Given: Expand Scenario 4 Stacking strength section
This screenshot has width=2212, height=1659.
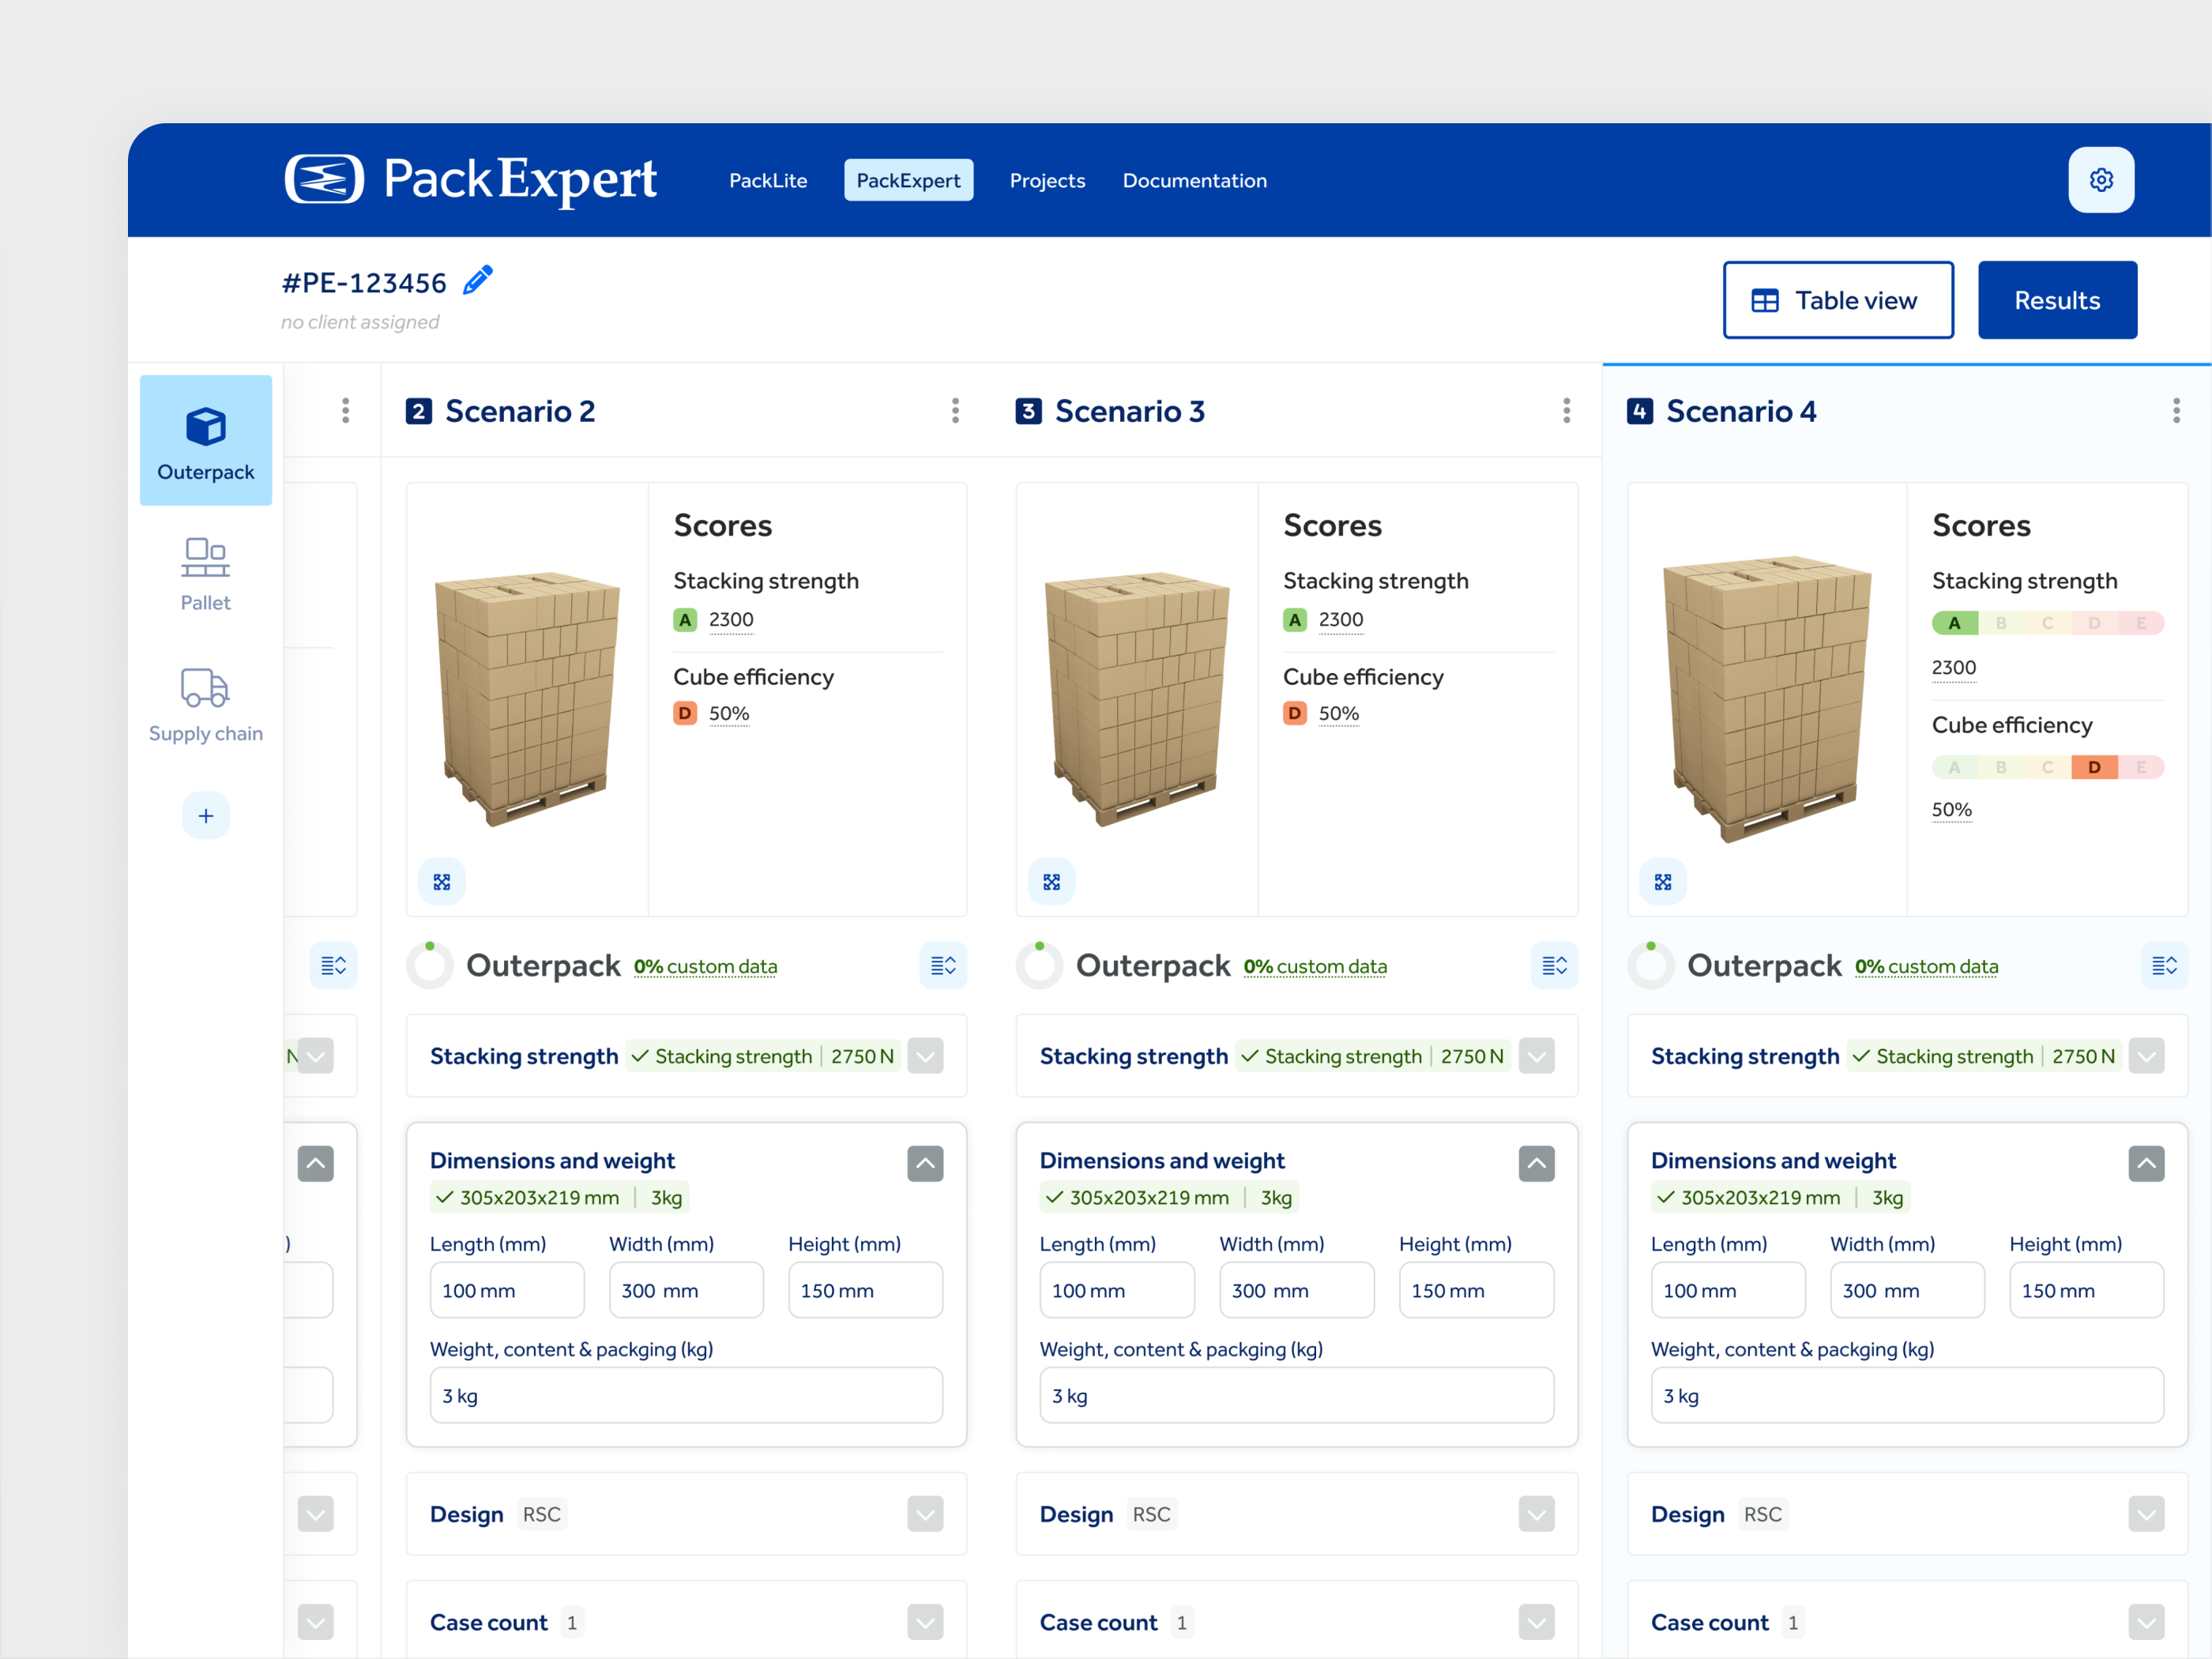Looking at the screenshot, I should [2146, 1056].
